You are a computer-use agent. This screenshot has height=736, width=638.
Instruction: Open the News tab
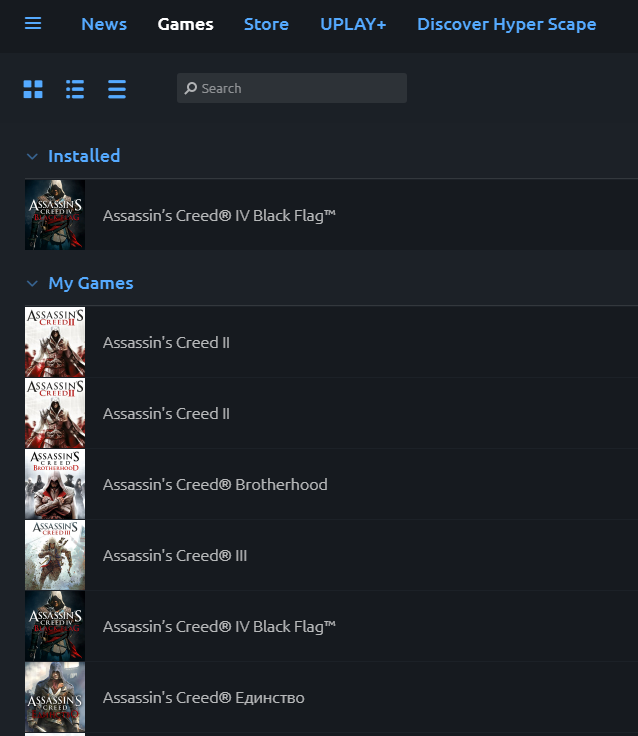pyautogui.click(x=104, y=24)
